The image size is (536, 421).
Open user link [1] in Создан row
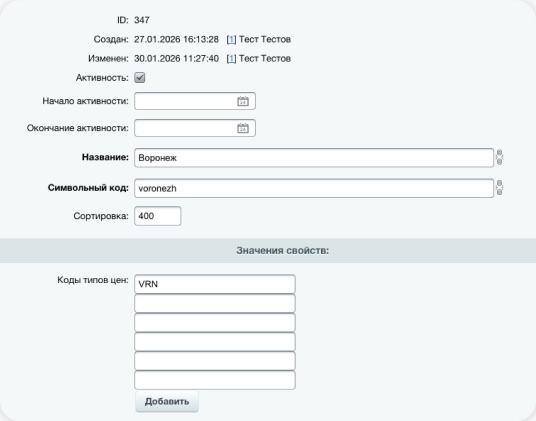point(231,39)
